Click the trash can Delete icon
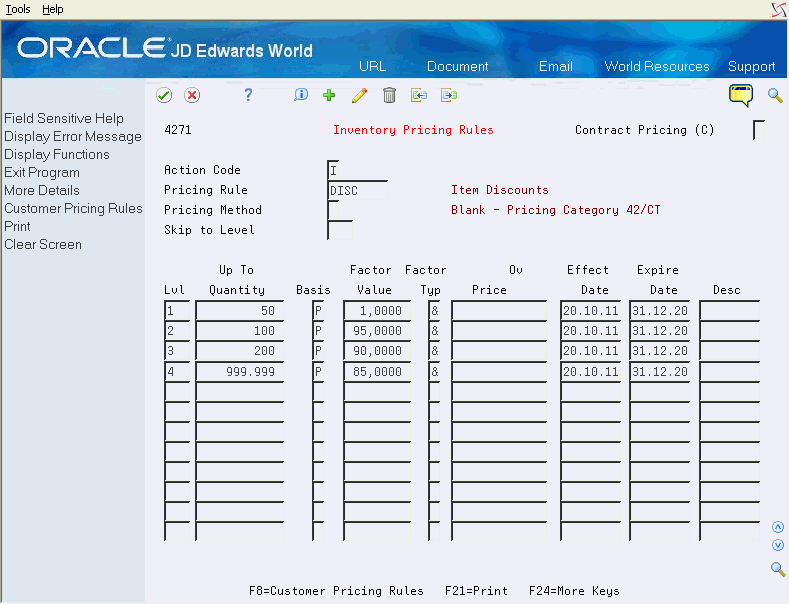This screenshot has height=604, width=789. pyautogui.click(x=389, y=95)
